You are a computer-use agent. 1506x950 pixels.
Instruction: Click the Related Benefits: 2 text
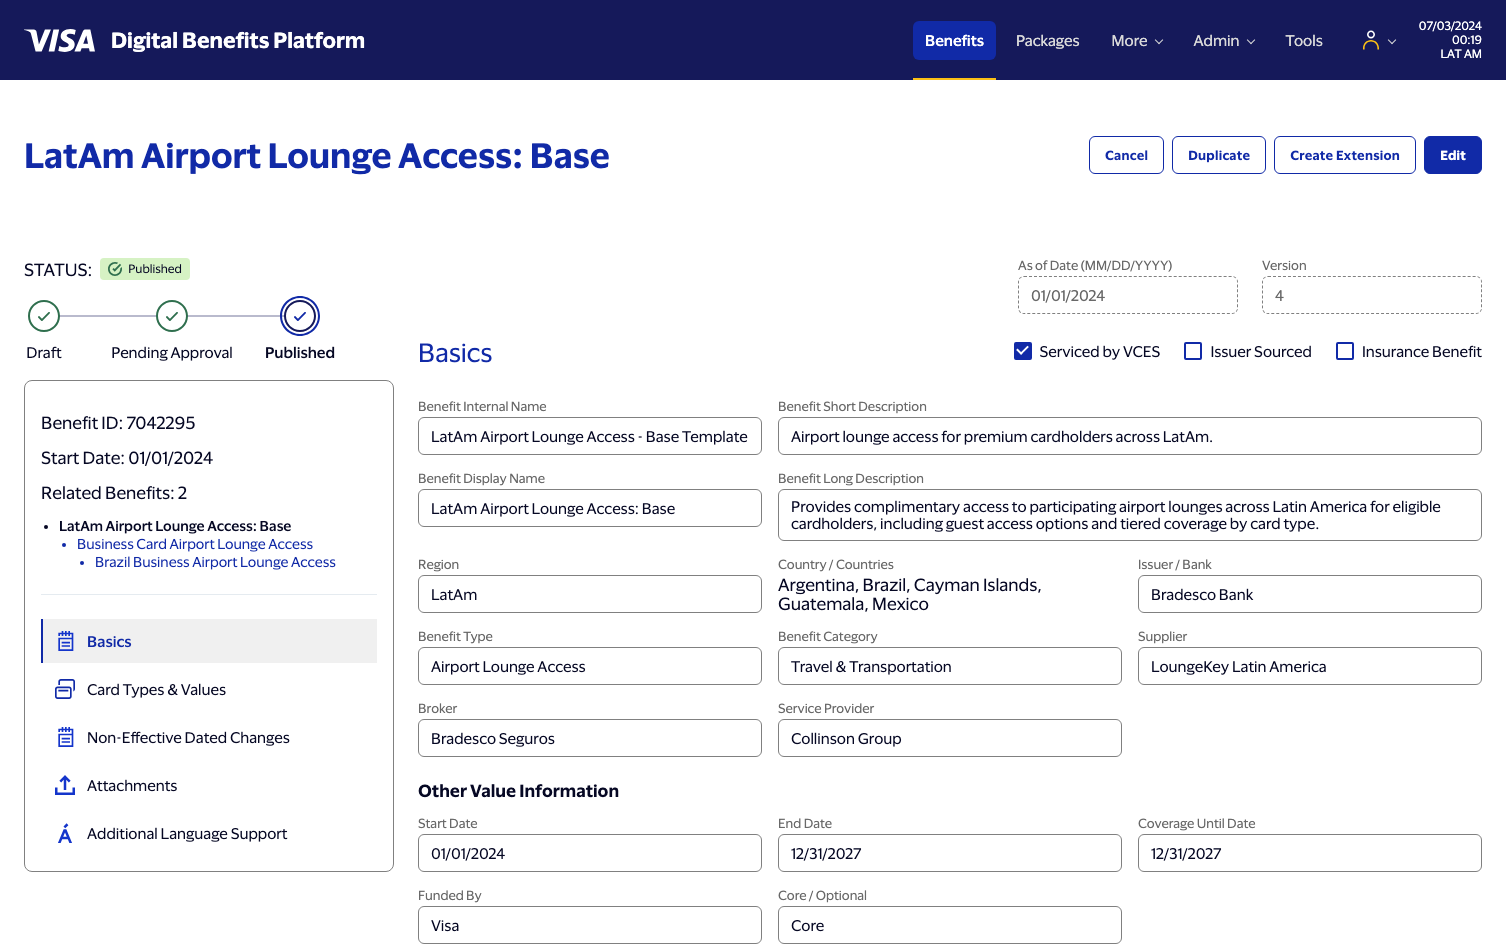(114, 493)
